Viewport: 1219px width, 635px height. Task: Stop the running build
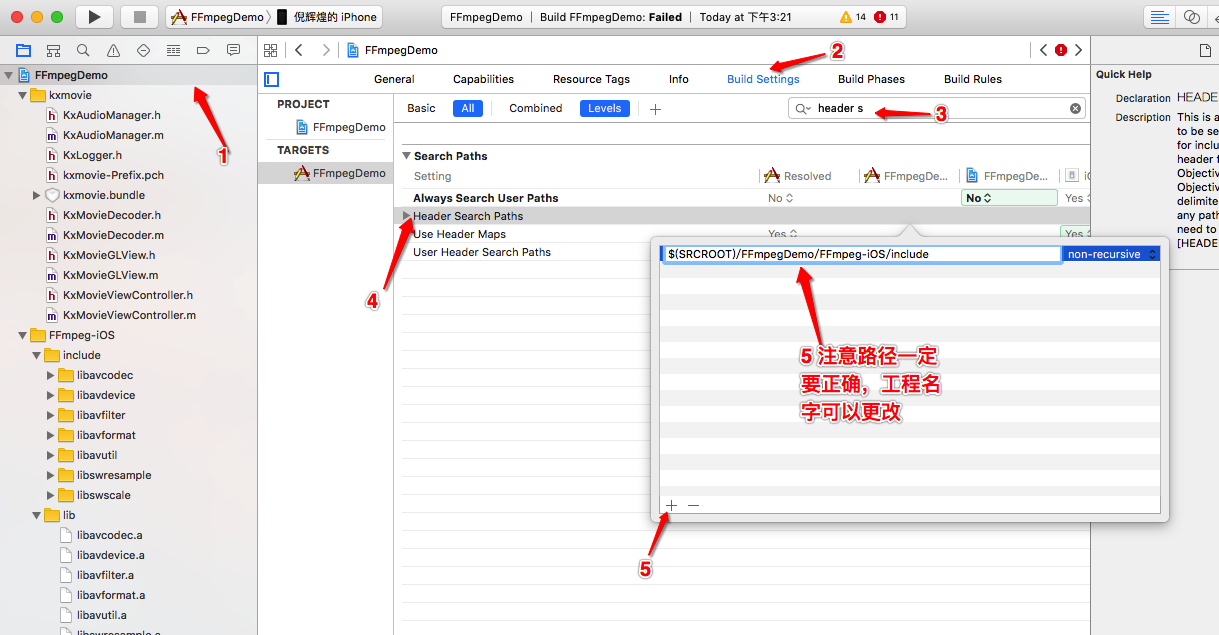[139, 17]
